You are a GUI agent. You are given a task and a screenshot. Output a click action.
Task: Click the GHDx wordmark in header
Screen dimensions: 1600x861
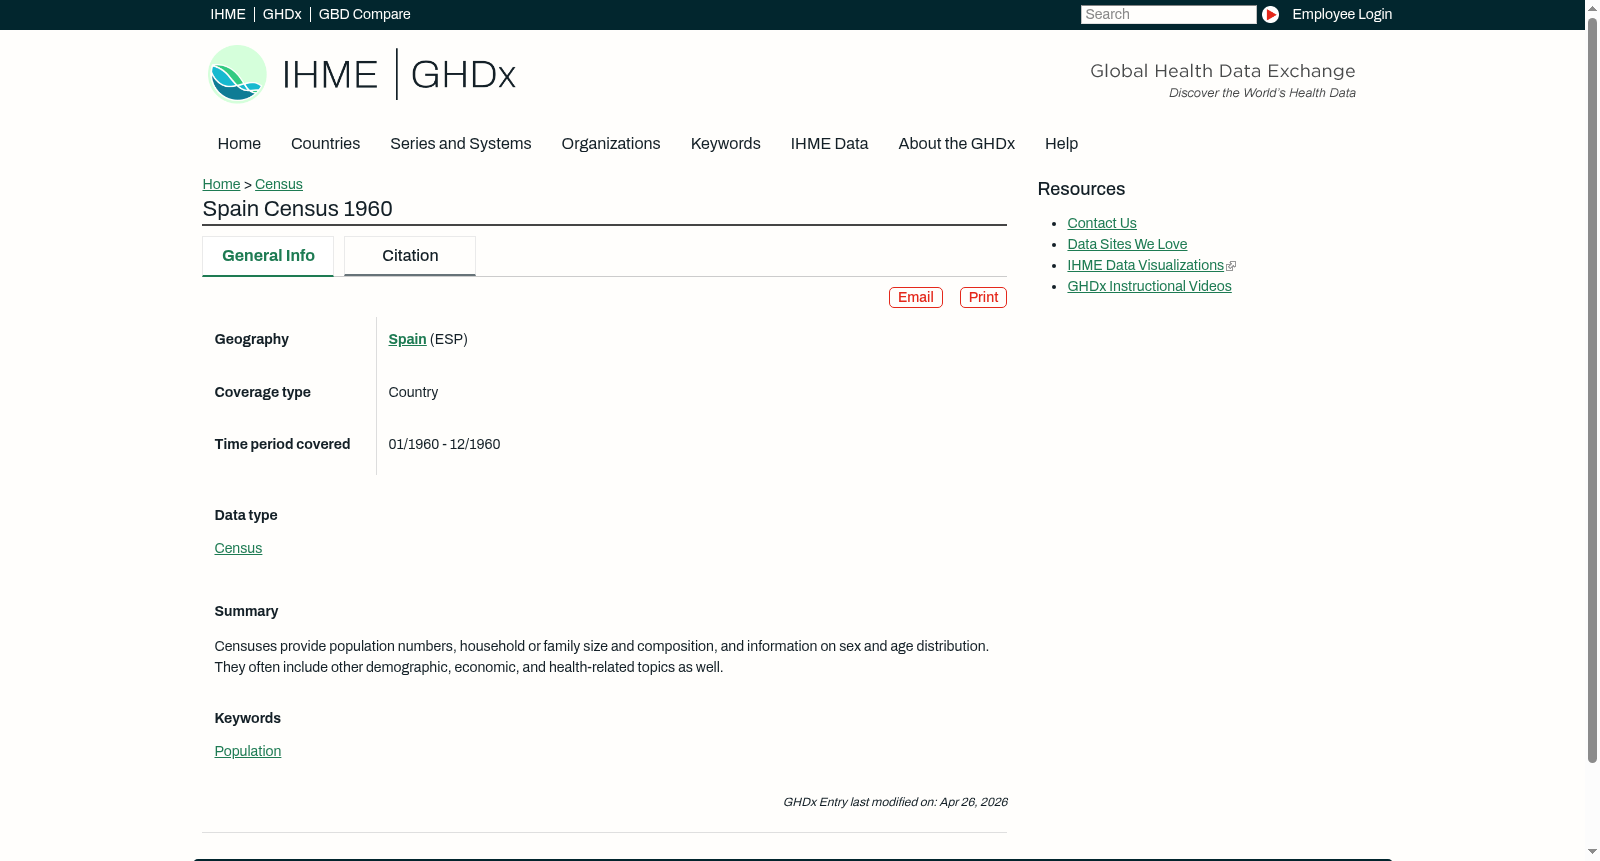463,75
